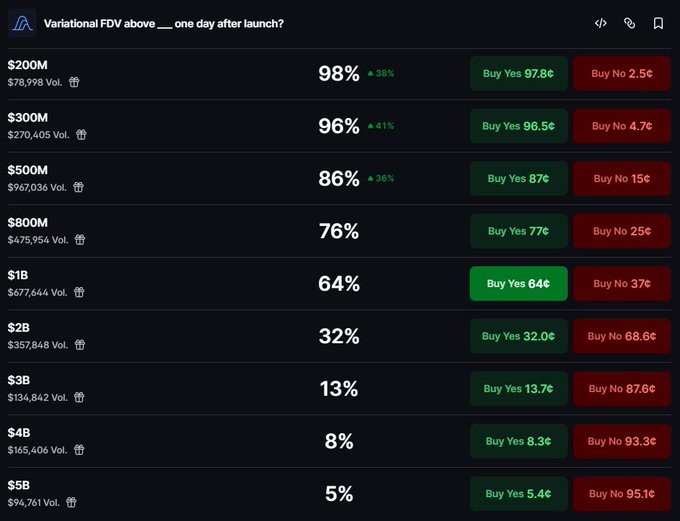Select highlighted Buy Yes 64¢ button

[x=519, y=283]
